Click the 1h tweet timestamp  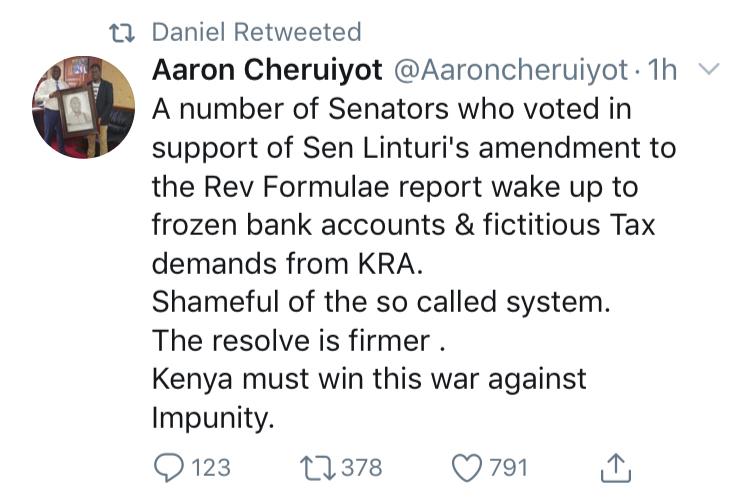point(662,70)
